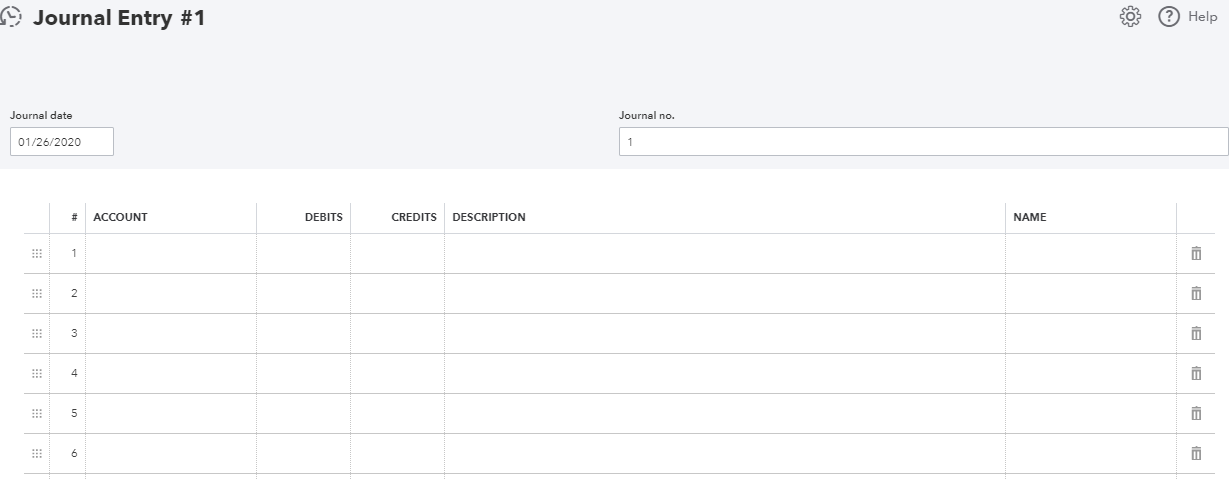The width and height of the screenshot is (1229, 480).
Task: Click the Credits cell in row 2
Action: click(x=398, y=294)
